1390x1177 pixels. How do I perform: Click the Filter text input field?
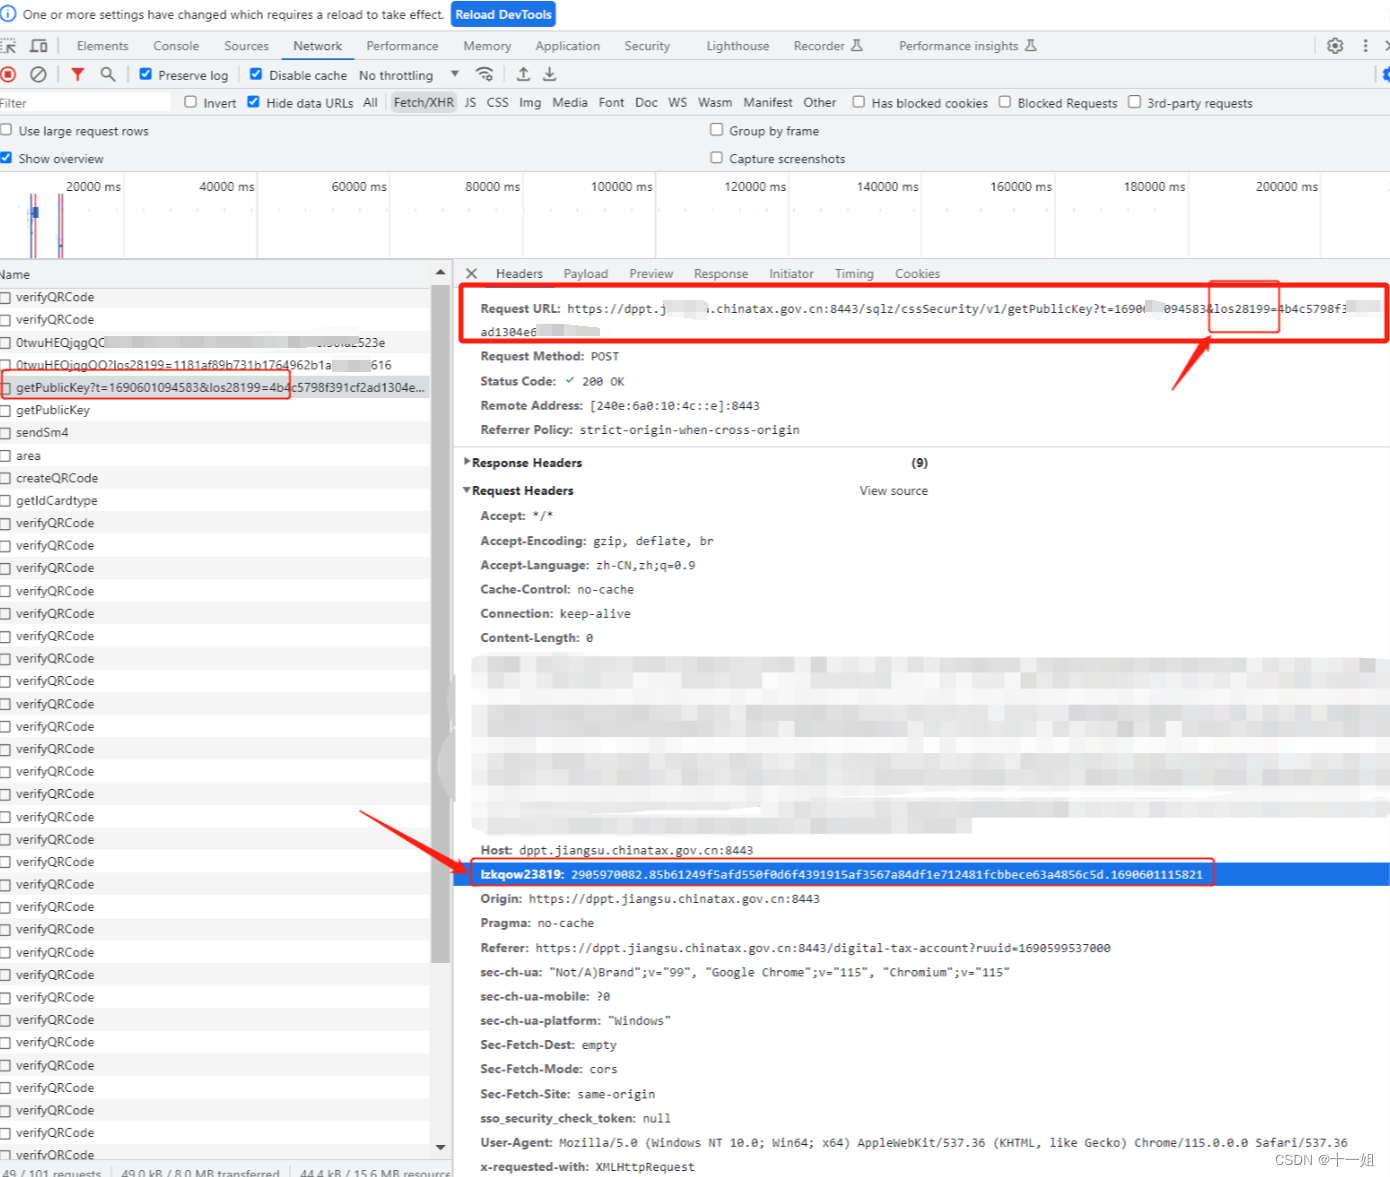85,103
